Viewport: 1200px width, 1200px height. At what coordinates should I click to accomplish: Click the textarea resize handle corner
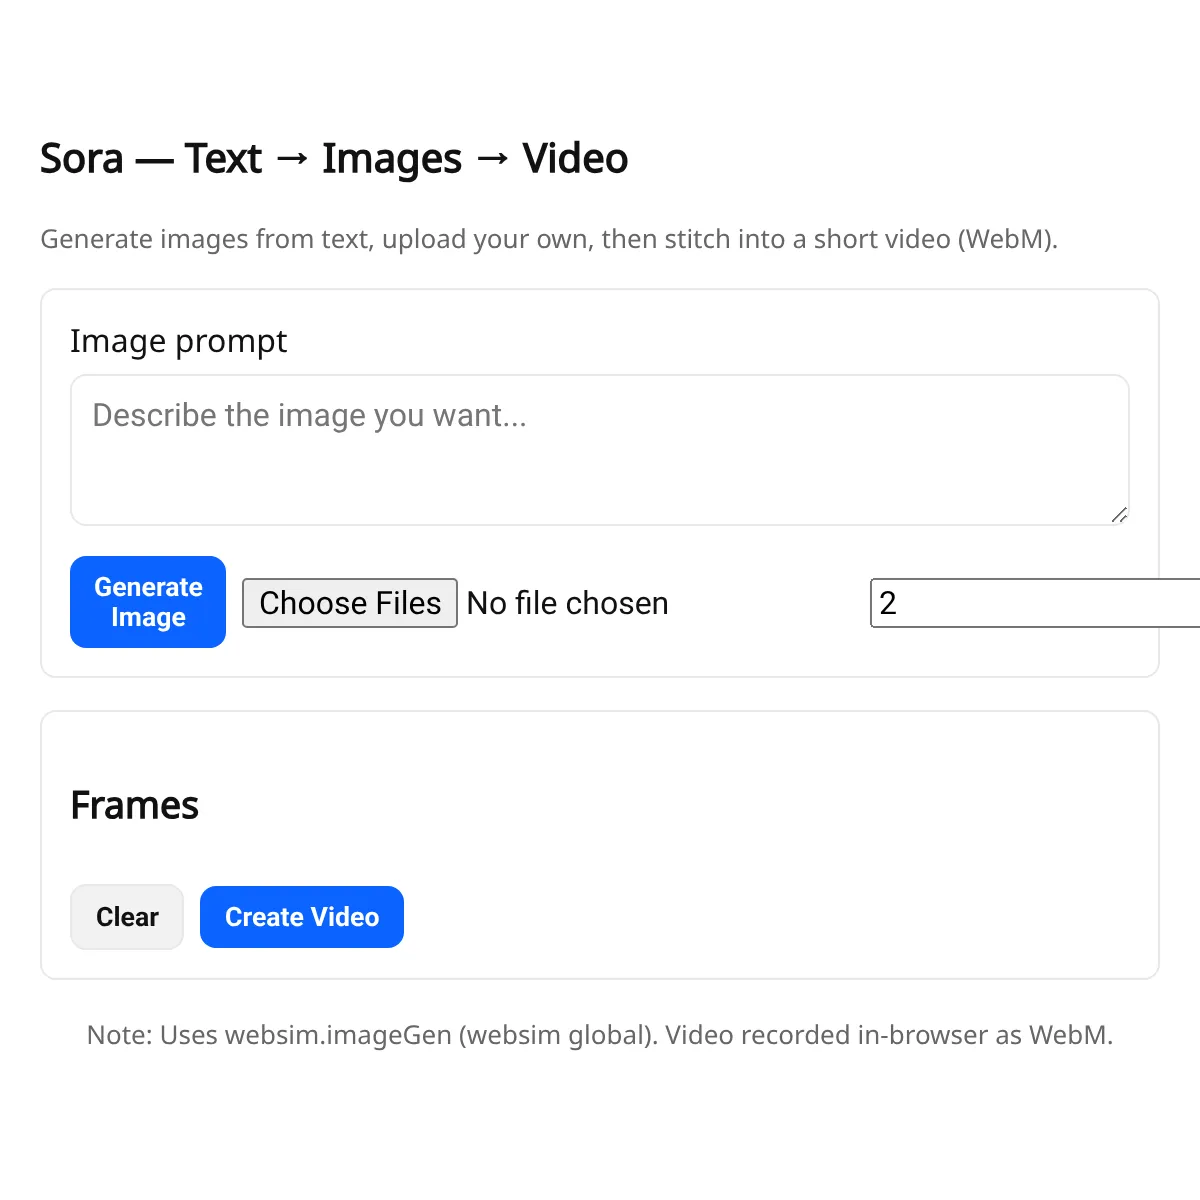point(1119,515)
